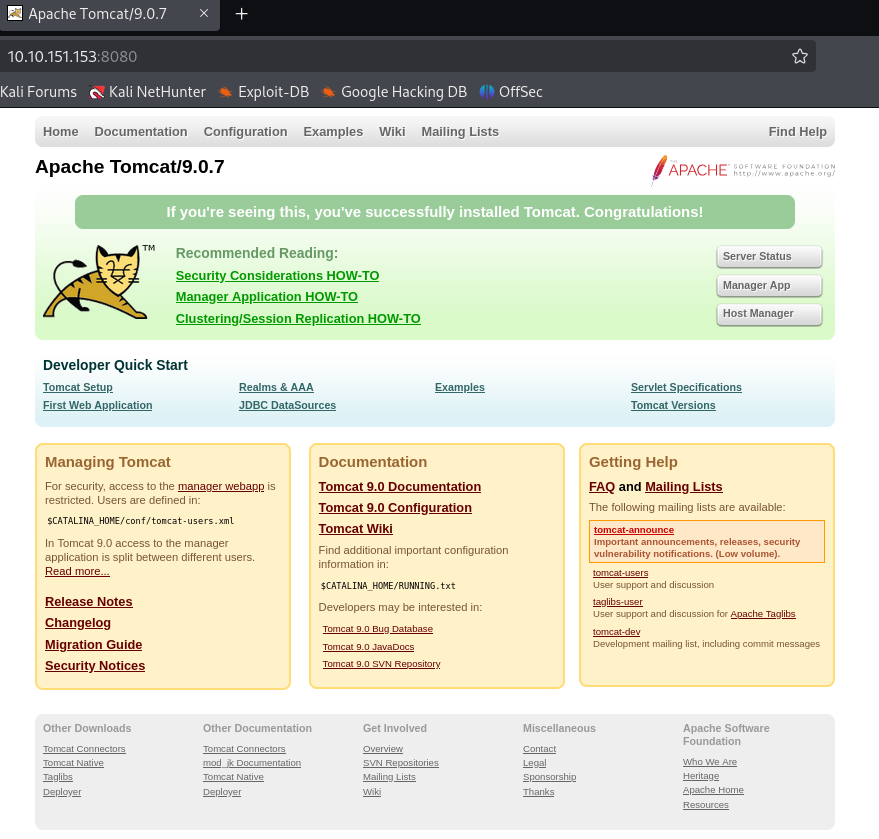Open Tomcat 9.0 Documentation link
The width and height of the screenshot is (879, 839).
(x=400, y=487)
